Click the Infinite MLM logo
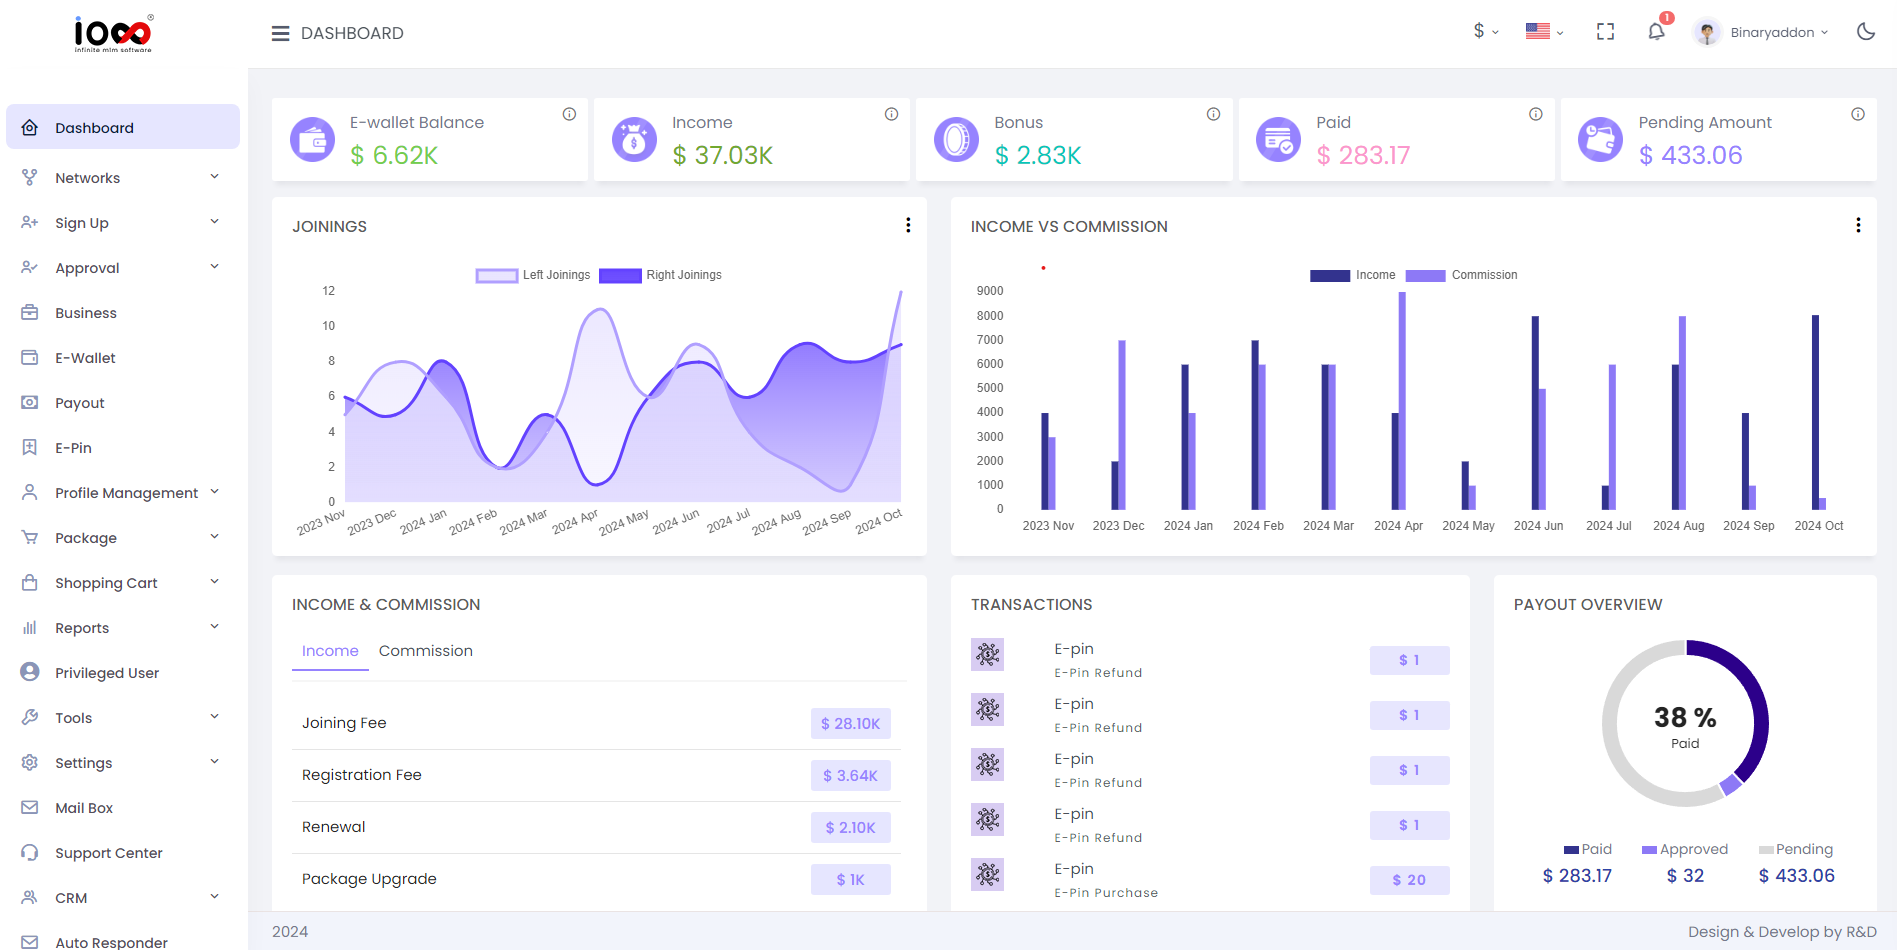 point(113,34)
